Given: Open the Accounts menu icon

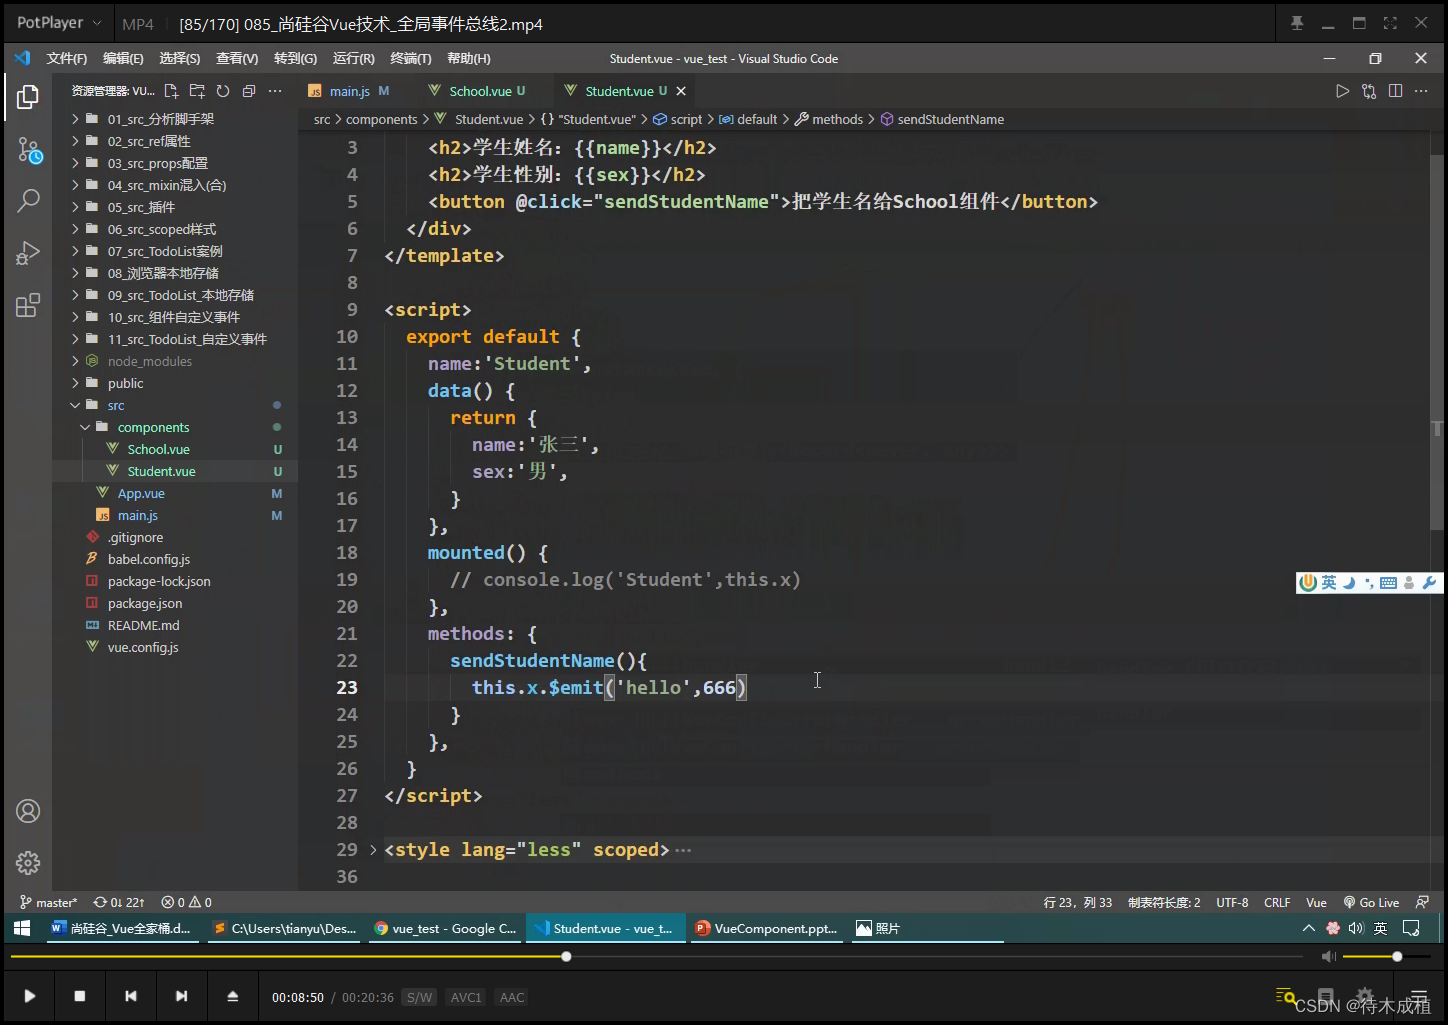Looking at the screenshot, I should pos(28,811).
